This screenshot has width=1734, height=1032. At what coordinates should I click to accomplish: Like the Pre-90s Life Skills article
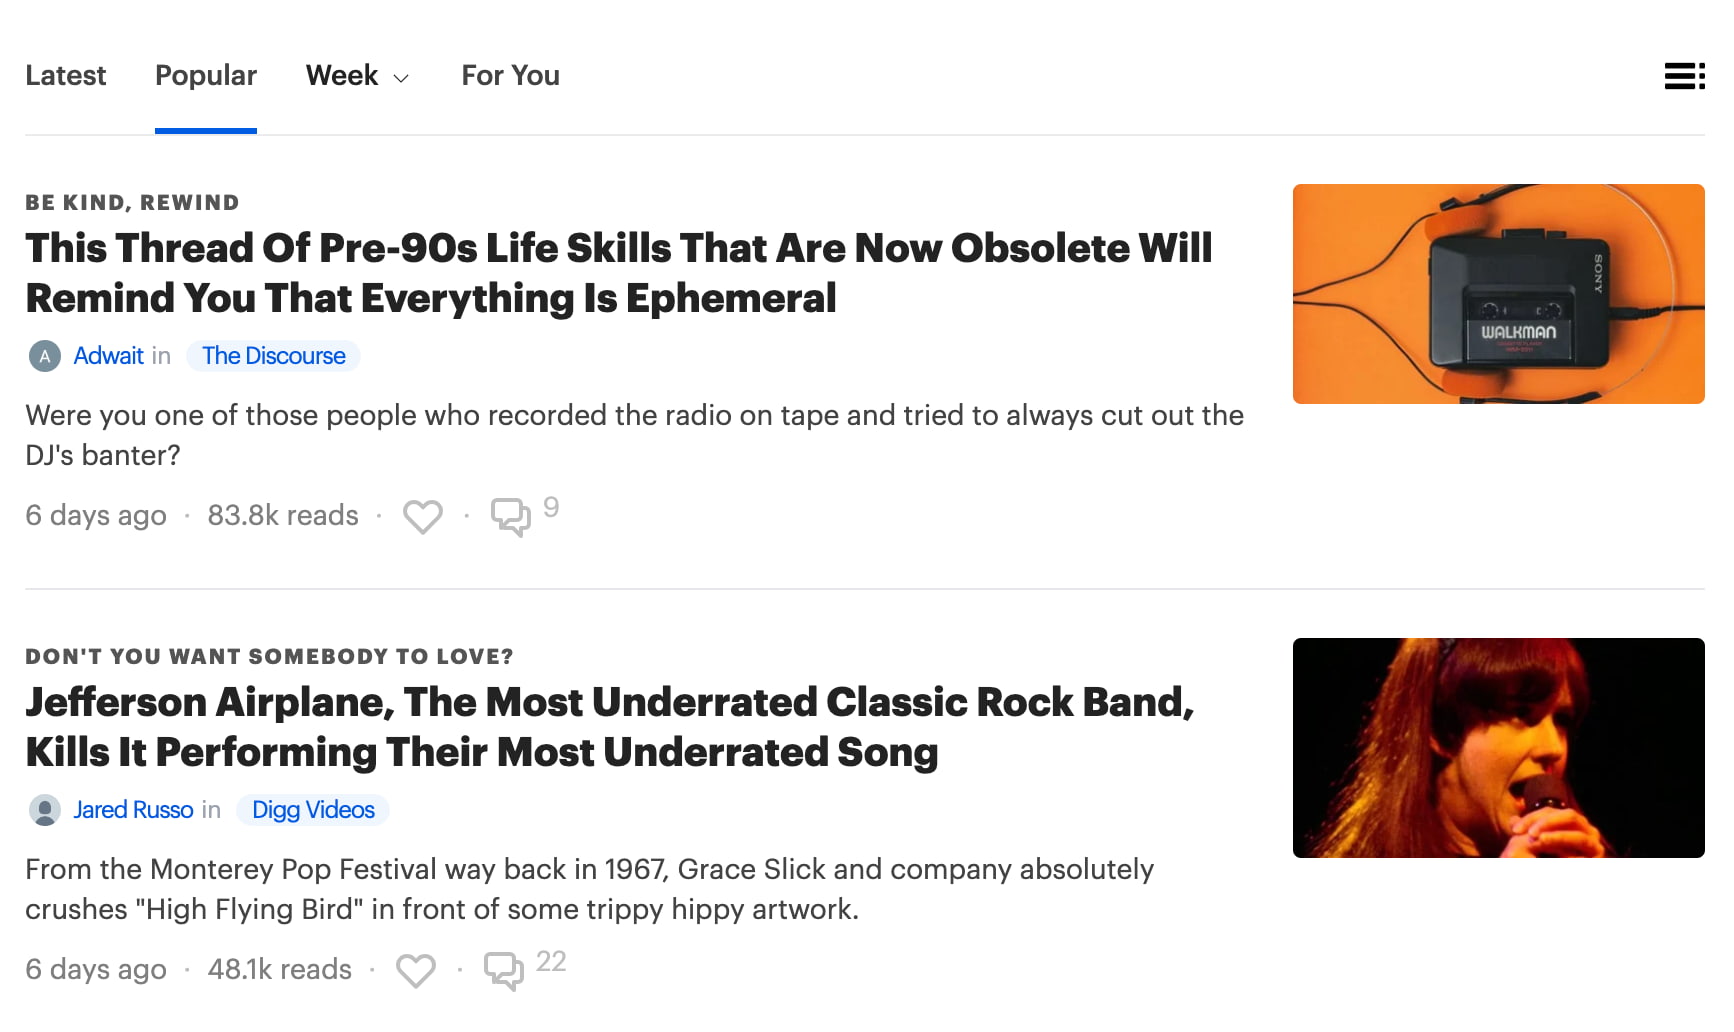point(422,516)
